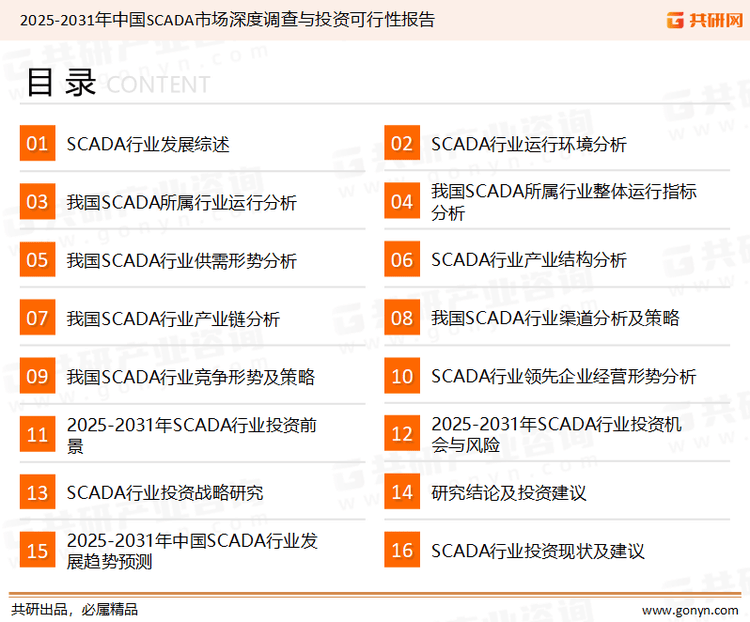Open chapter SCADA行业发展综述
Image resolution: width=750 pixels, height=622 pixels.
point(148,144)
